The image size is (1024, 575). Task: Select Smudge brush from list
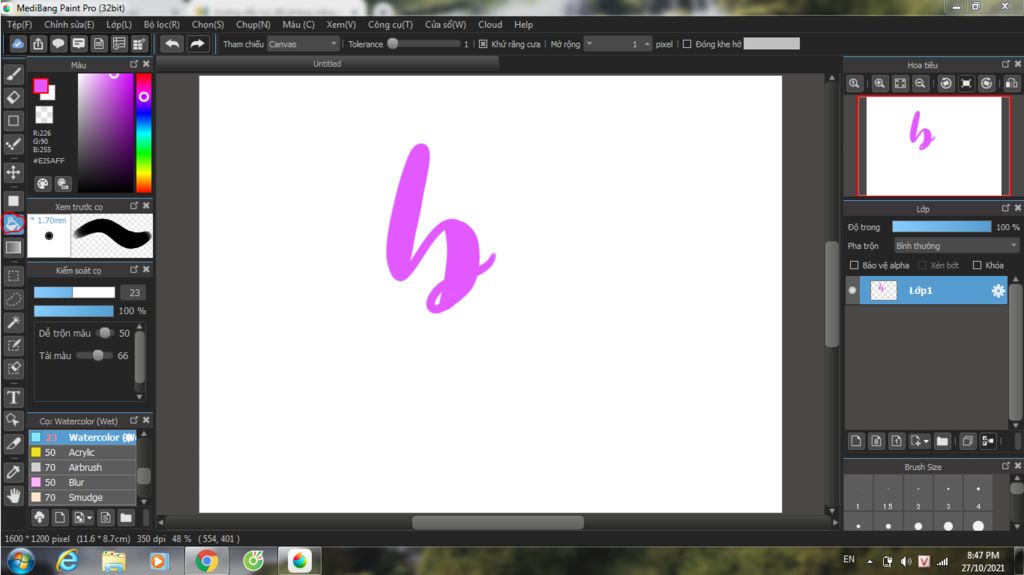tap(82, 497)
